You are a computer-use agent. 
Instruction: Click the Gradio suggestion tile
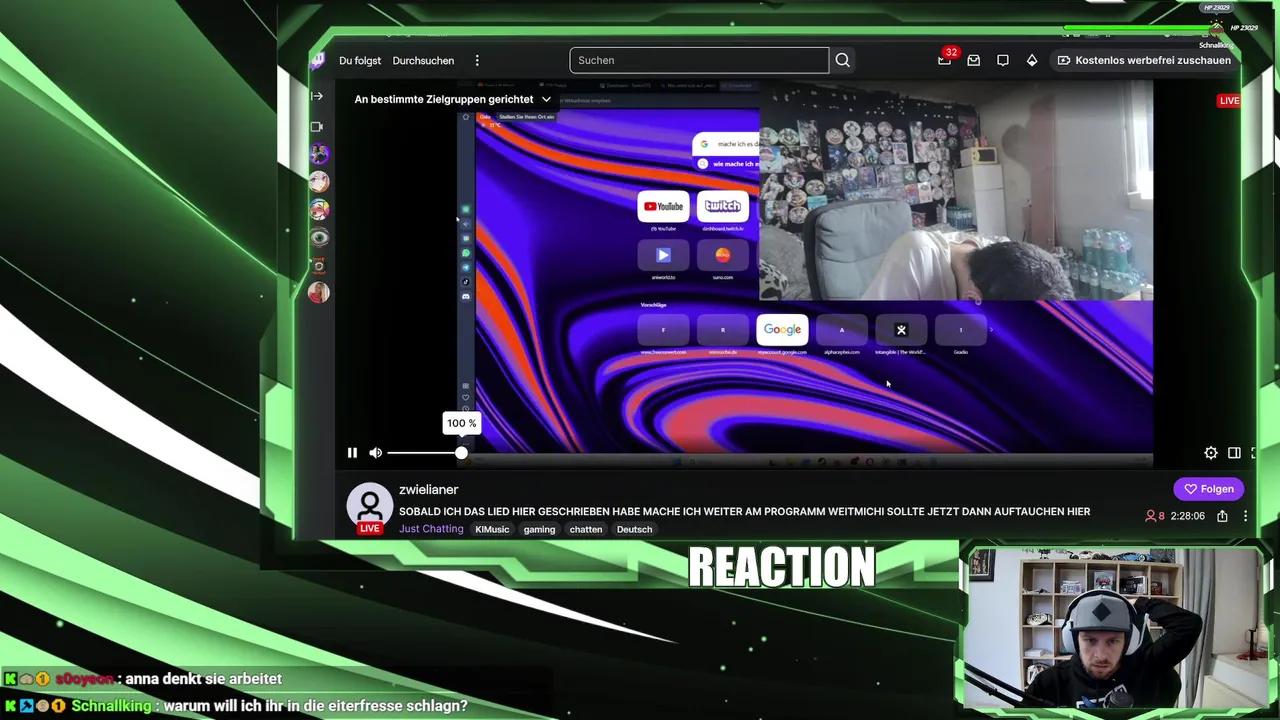click(960, 329)
